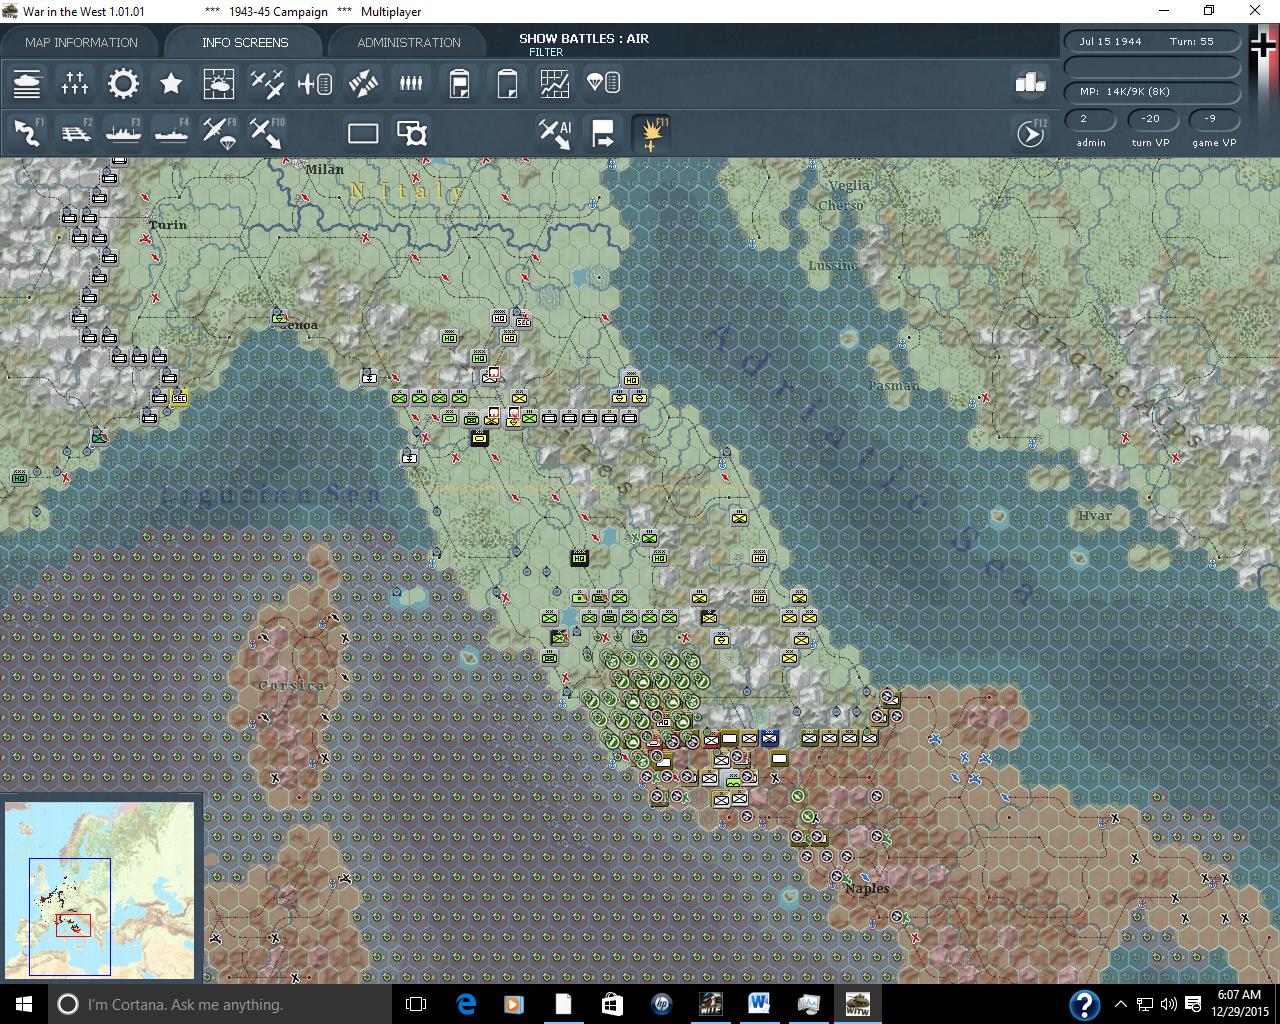Click the MP: 14K/9K (8K) readout
1280x1024 pixels.
click(x=1153, y=92)
